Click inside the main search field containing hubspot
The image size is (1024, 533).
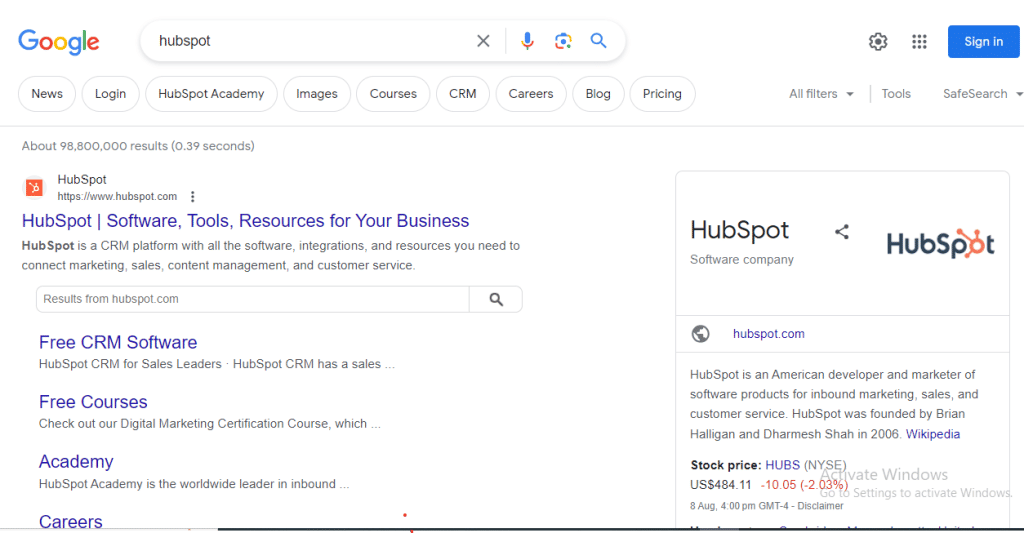[x=313, y=41]
